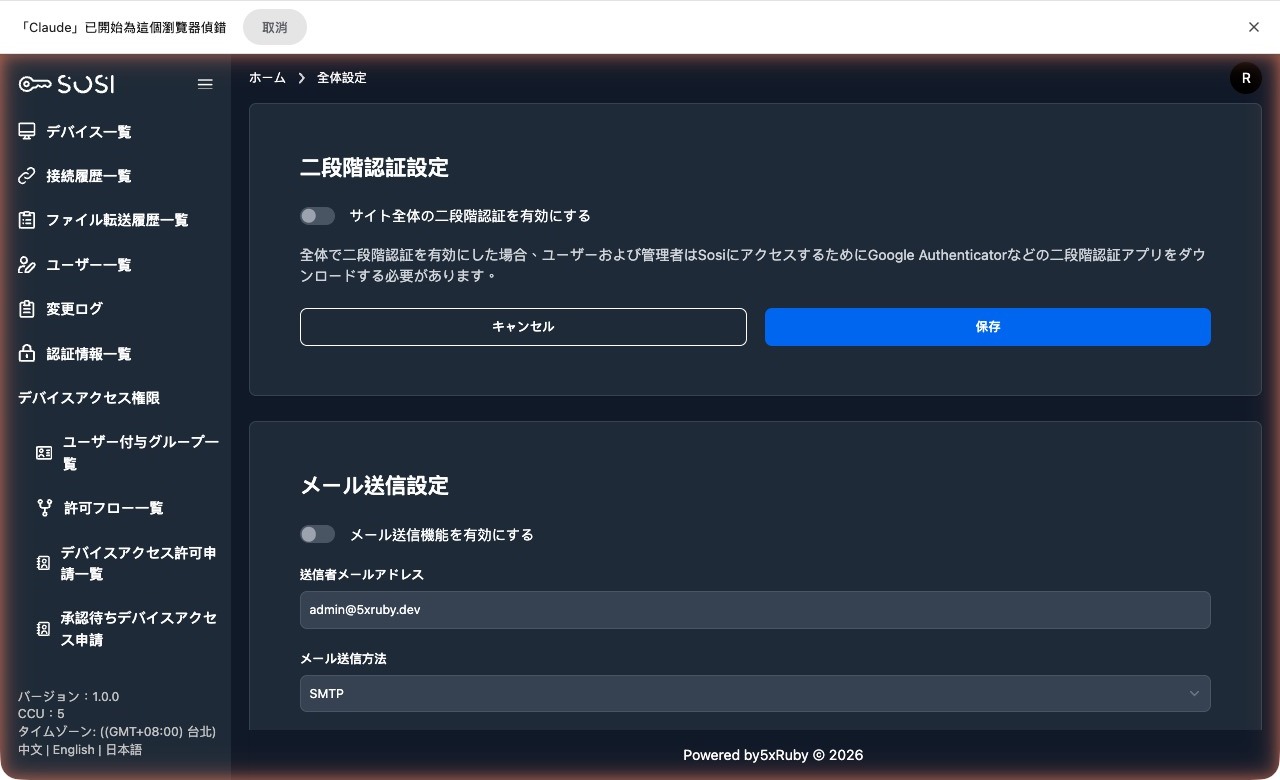This screenshot has height=780, width=1280.
Task: Enable サイト全体の二段階認証 toggle
Action: tap(317, 215)
